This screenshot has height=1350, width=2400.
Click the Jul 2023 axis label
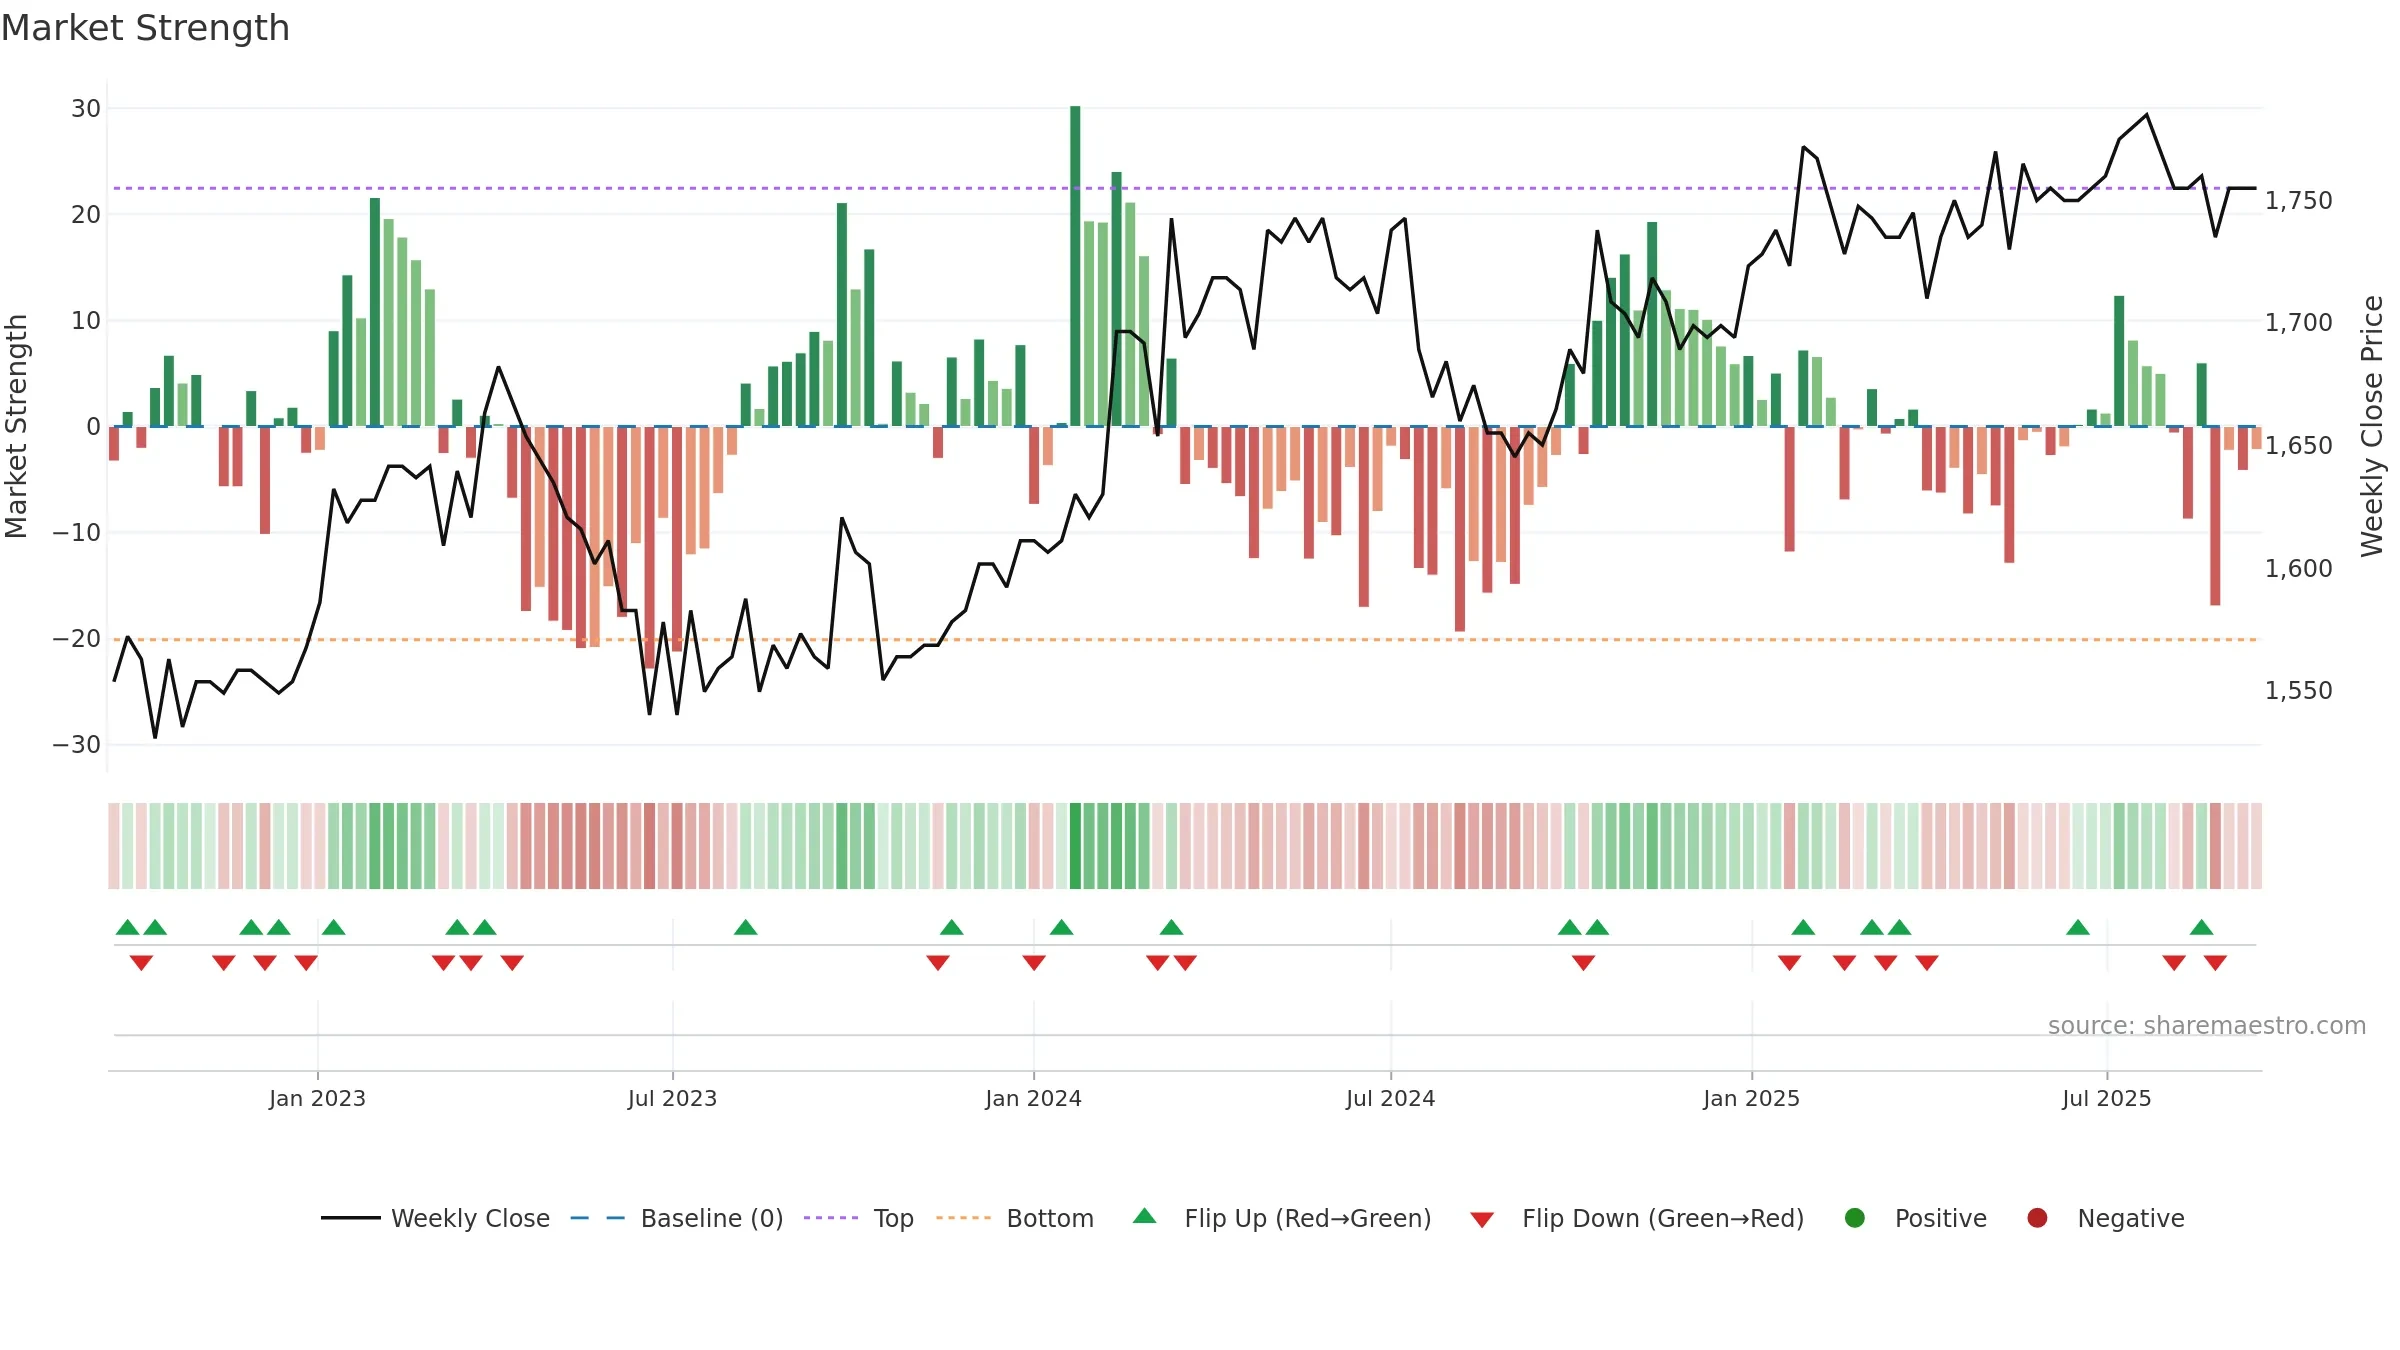(x=672, y=1098)
